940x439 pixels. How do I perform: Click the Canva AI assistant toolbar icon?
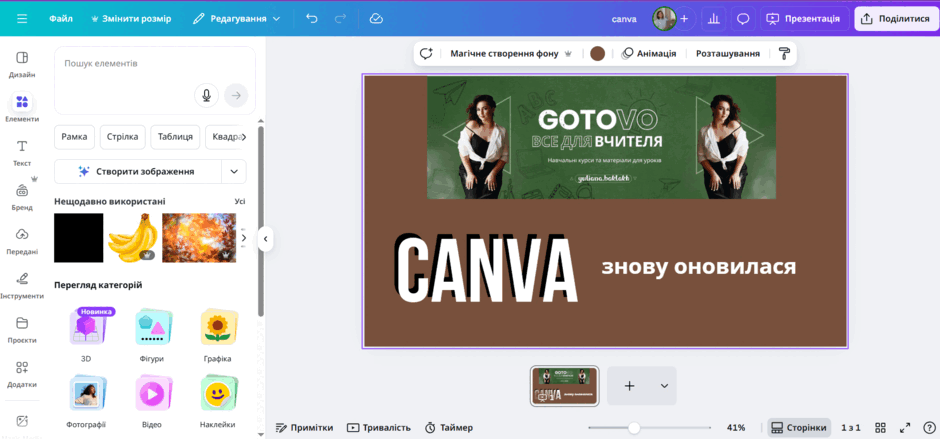tap(426, 53)
